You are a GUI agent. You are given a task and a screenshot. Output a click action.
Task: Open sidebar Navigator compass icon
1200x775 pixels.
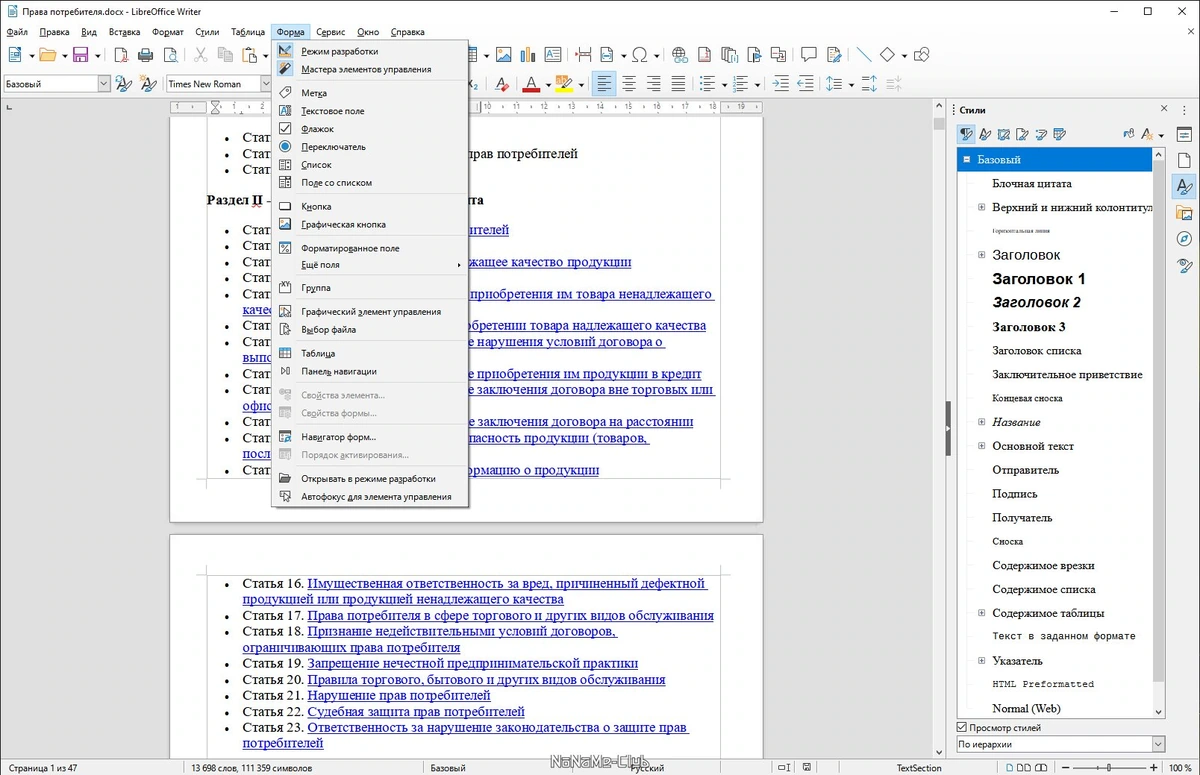tap(1184, 238)
